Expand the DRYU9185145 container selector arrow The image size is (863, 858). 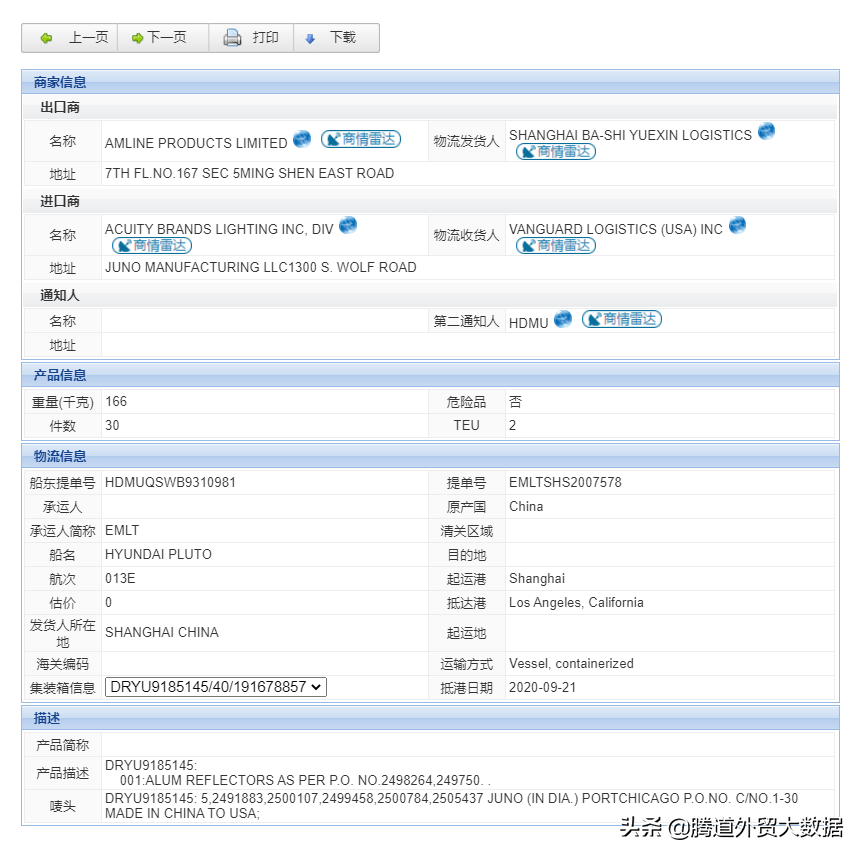click(x=318, y=687)
